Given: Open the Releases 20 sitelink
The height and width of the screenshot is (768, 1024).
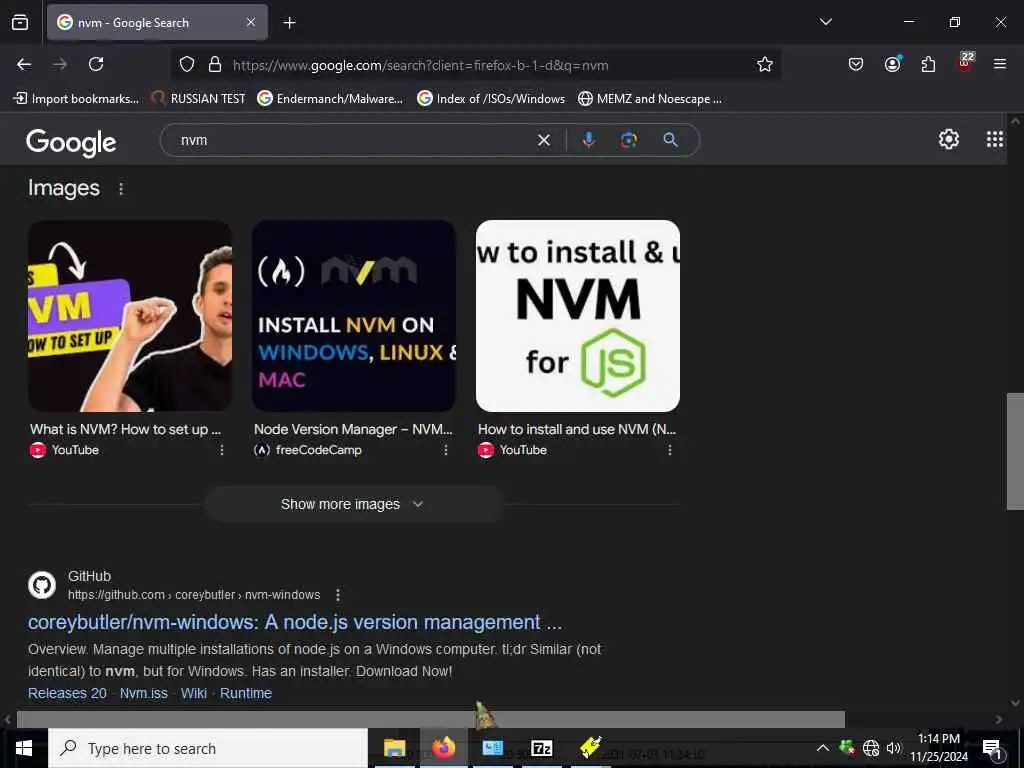Looking at the screenshot, I should [67, 693].
